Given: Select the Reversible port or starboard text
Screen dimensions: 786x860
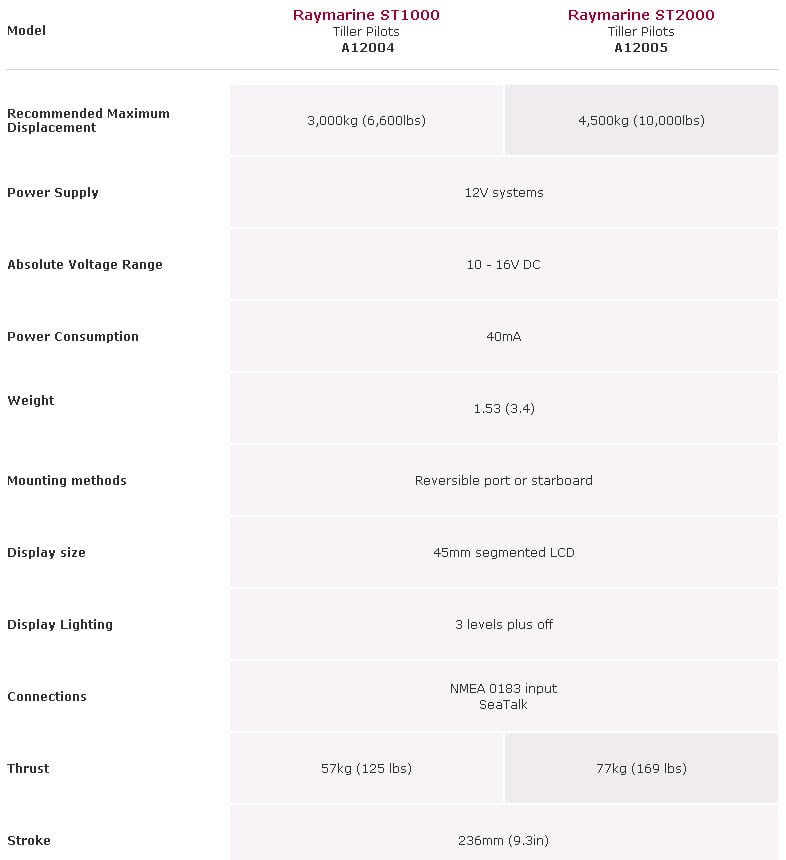Looking at the screenshot, I should [504, 481].
